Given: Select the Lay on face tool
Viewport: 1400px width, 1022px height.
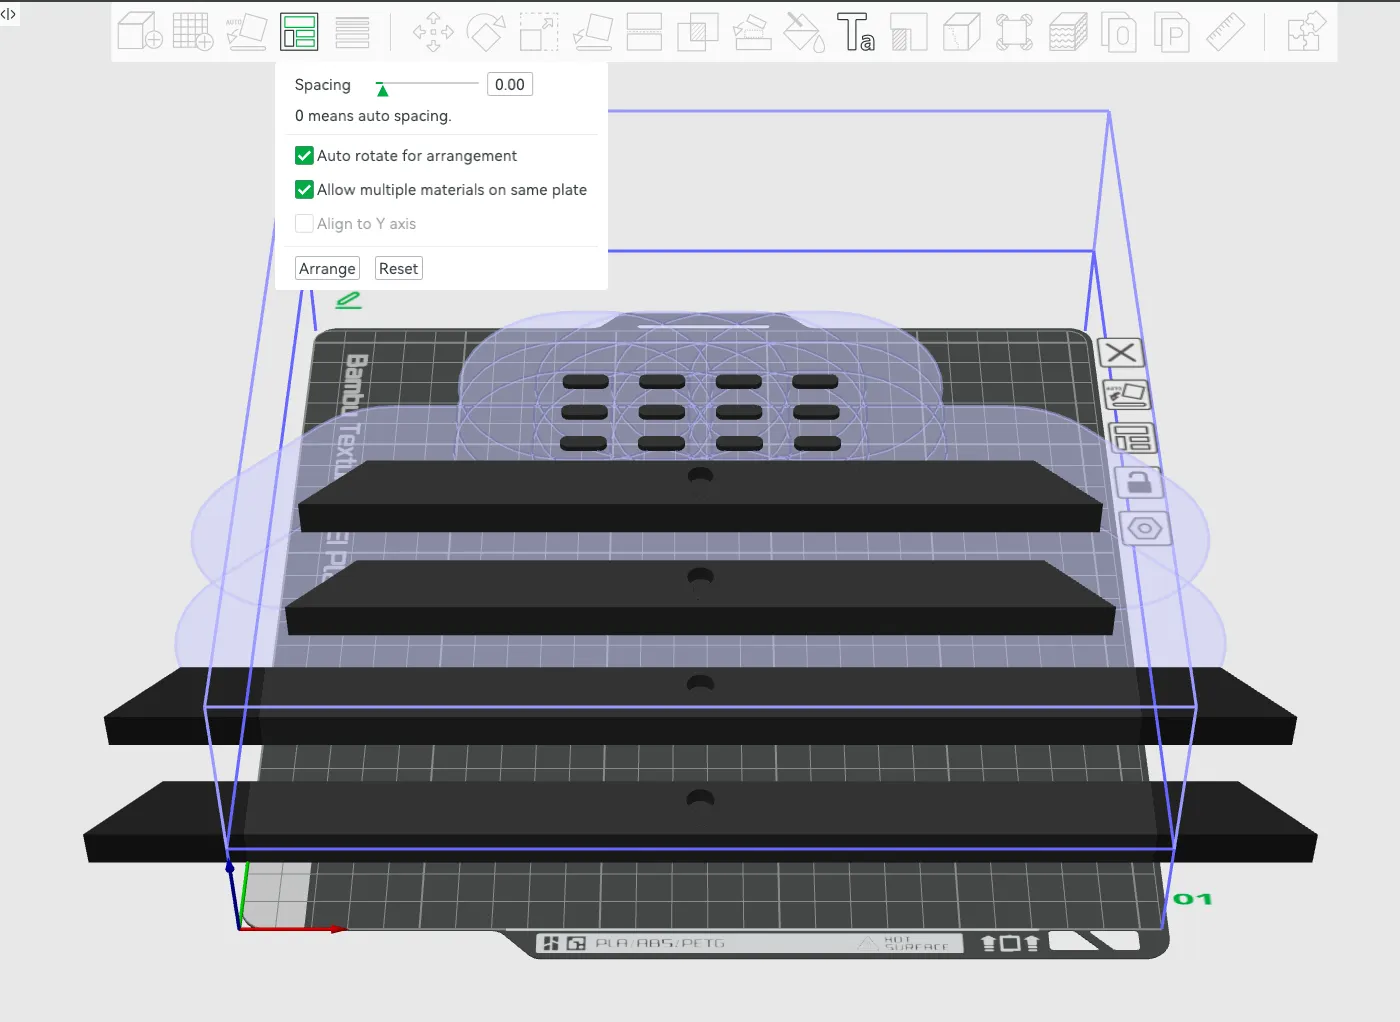Looking at the screenshot, I should click(x=592, y=31).
